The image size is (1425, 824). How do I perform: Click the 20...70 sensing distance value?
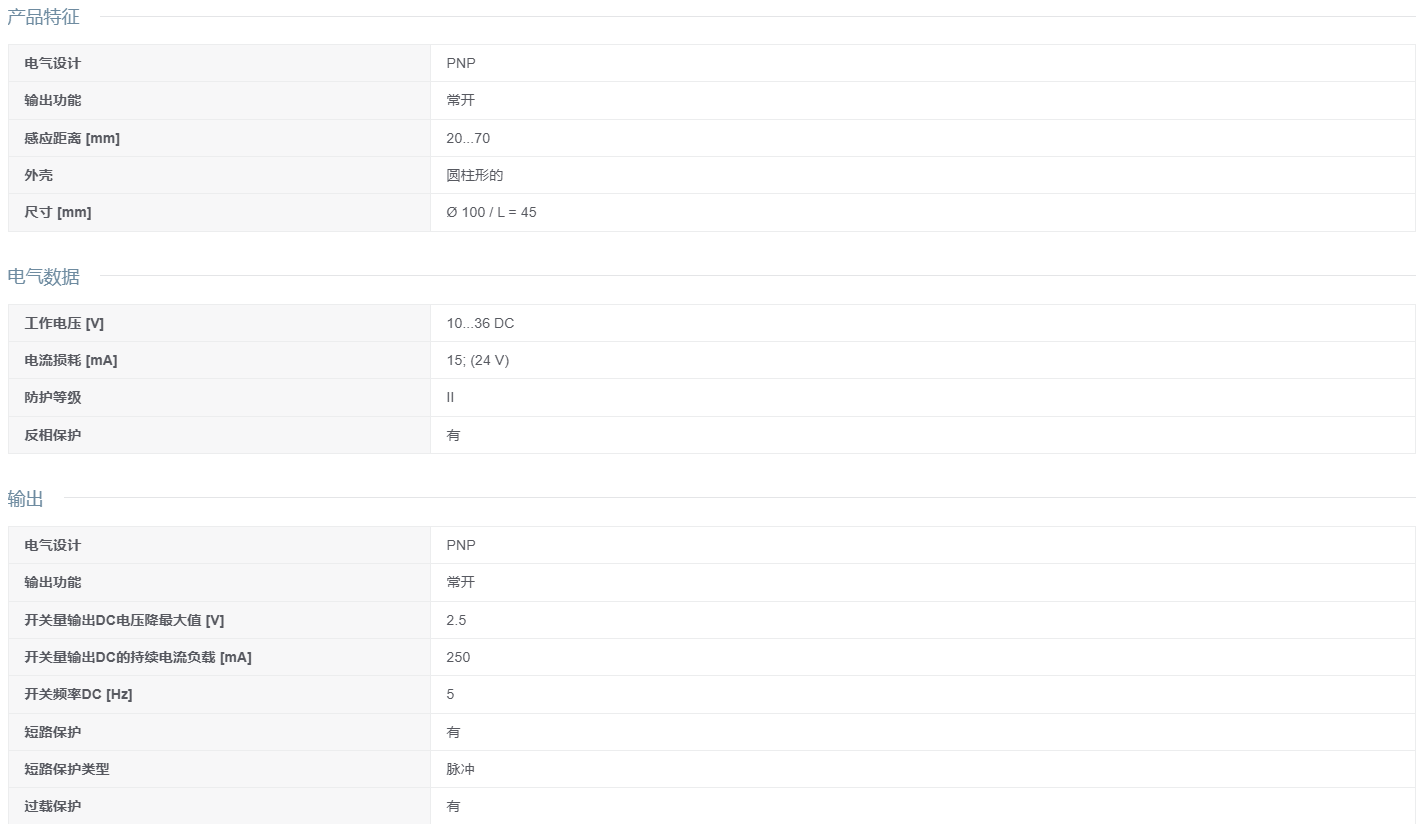click(468, 138)
